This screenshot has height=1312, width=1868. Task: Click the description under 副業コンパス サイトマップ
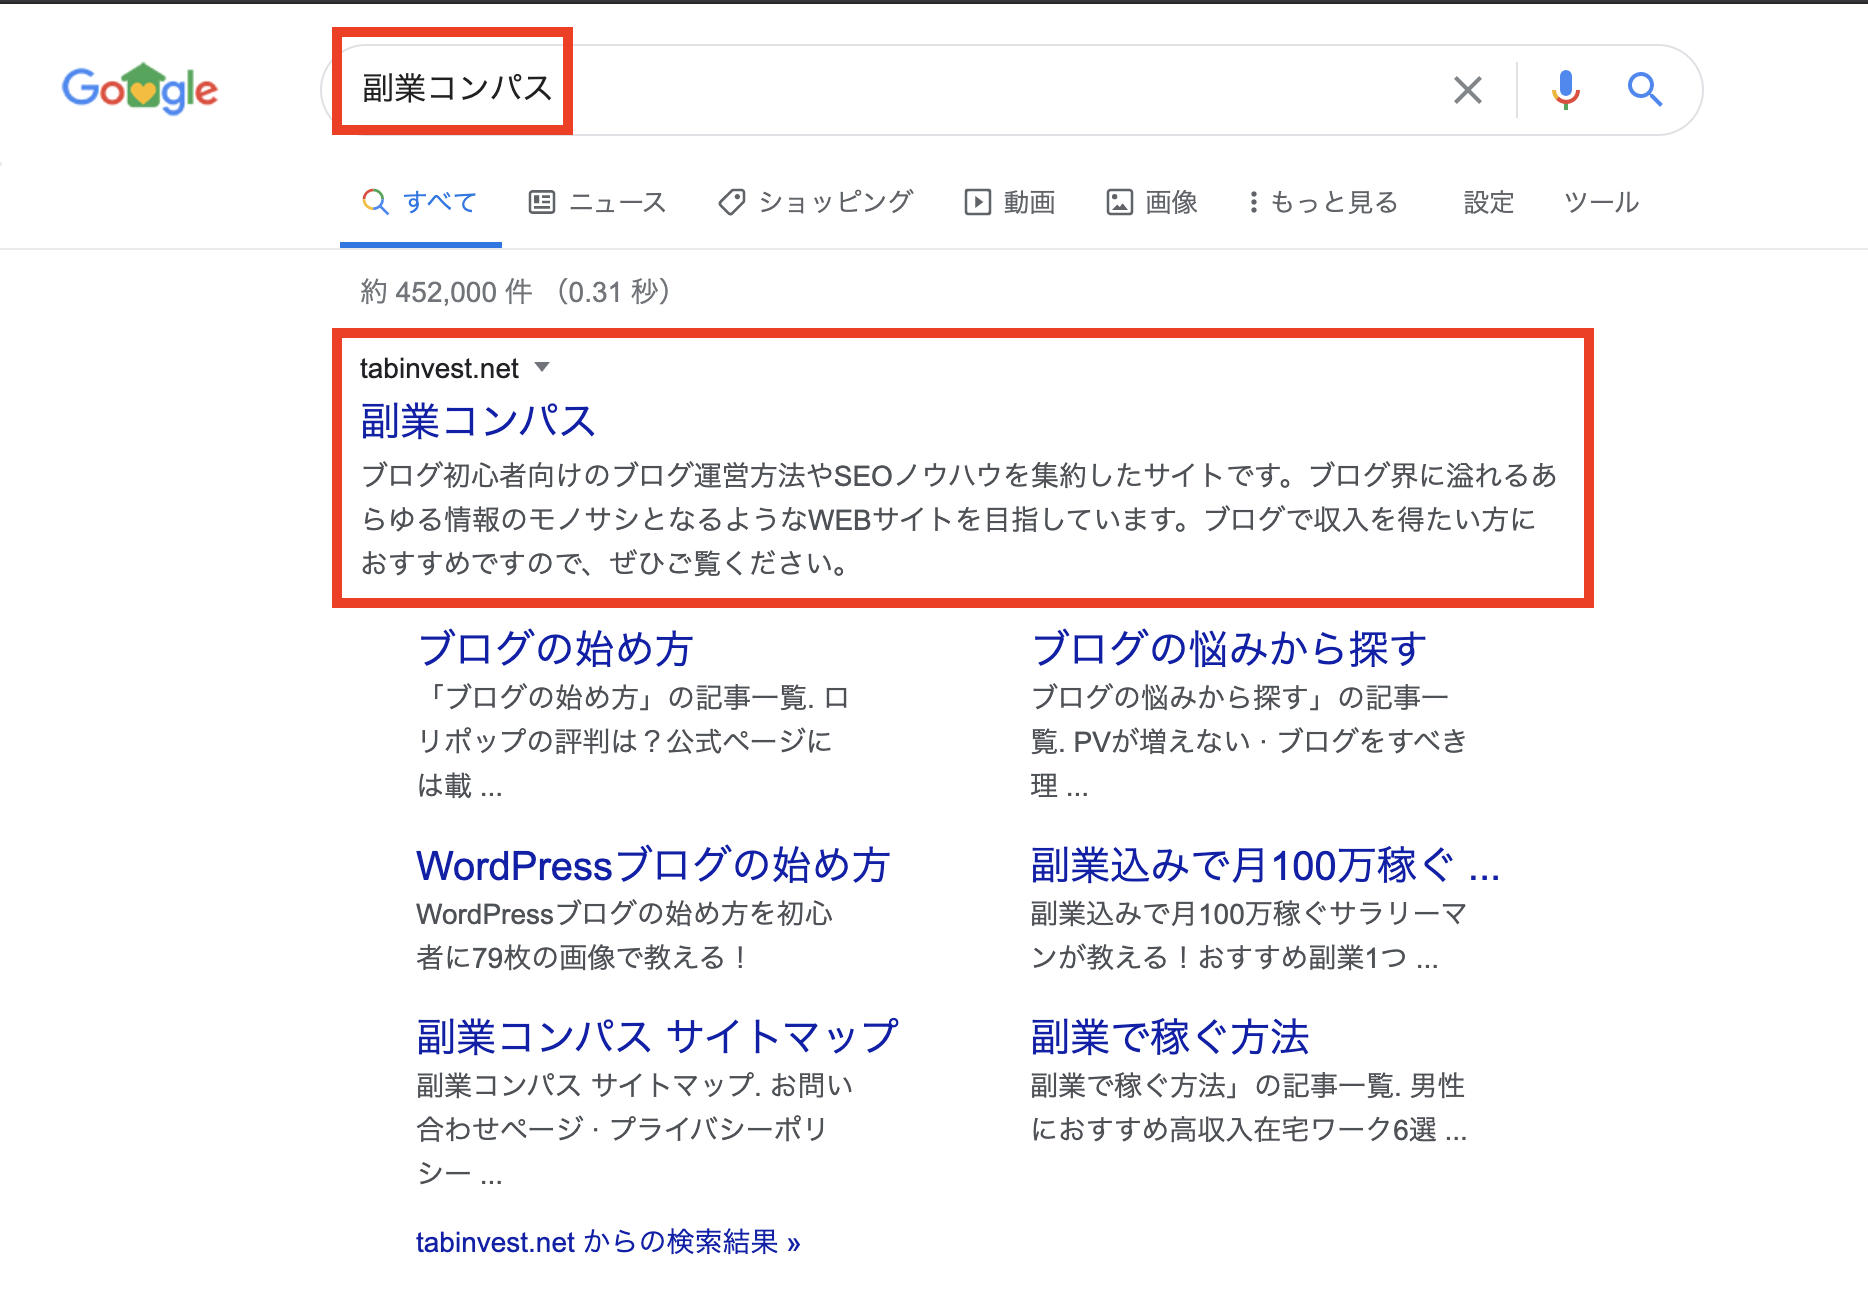(x=635, y=1129)
